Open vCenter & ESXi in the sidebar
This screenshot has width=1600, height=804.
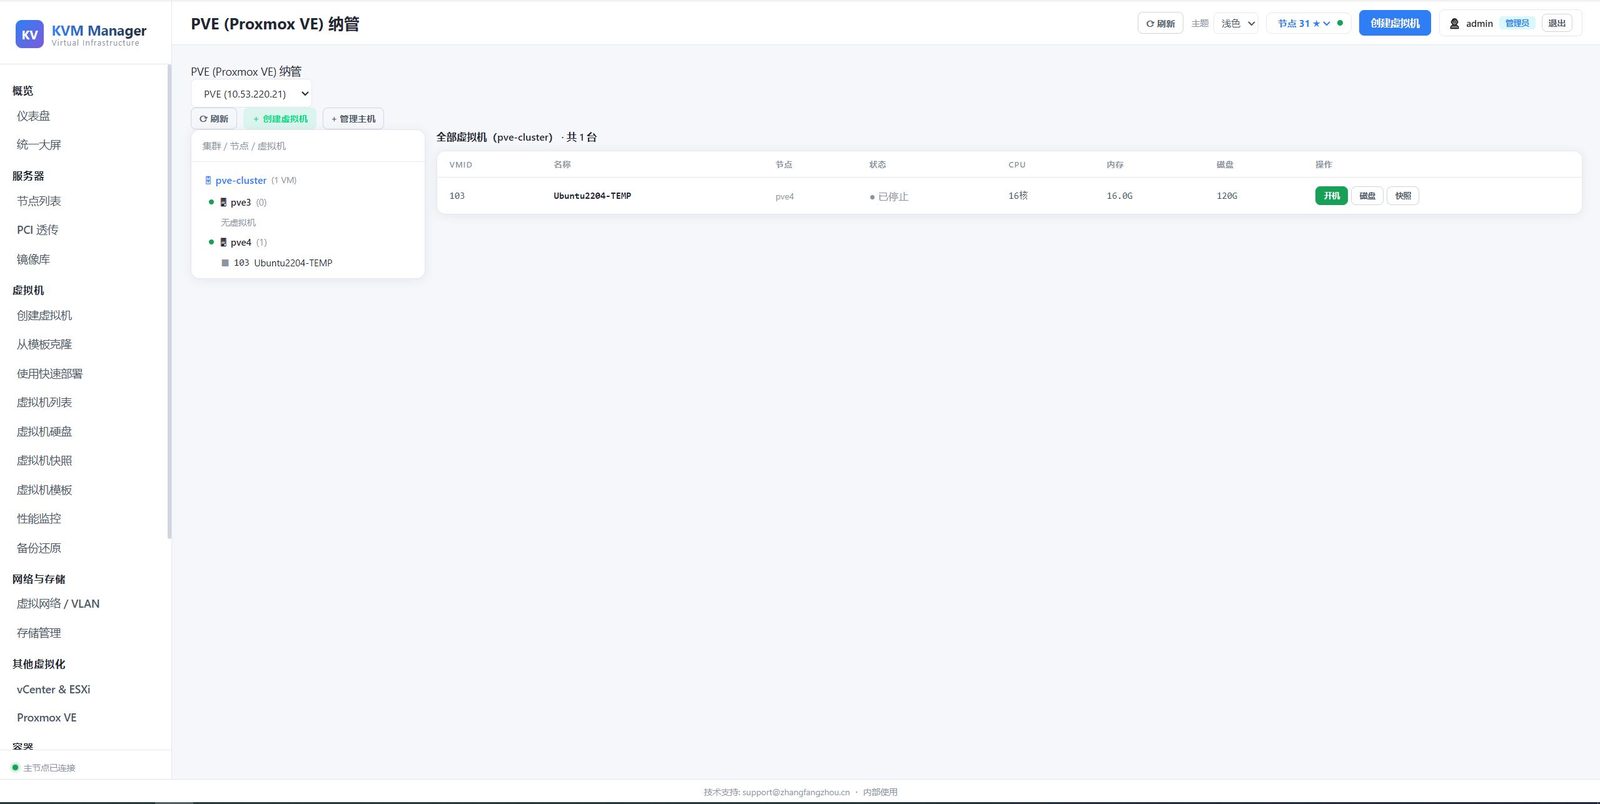tap(54, 689)
